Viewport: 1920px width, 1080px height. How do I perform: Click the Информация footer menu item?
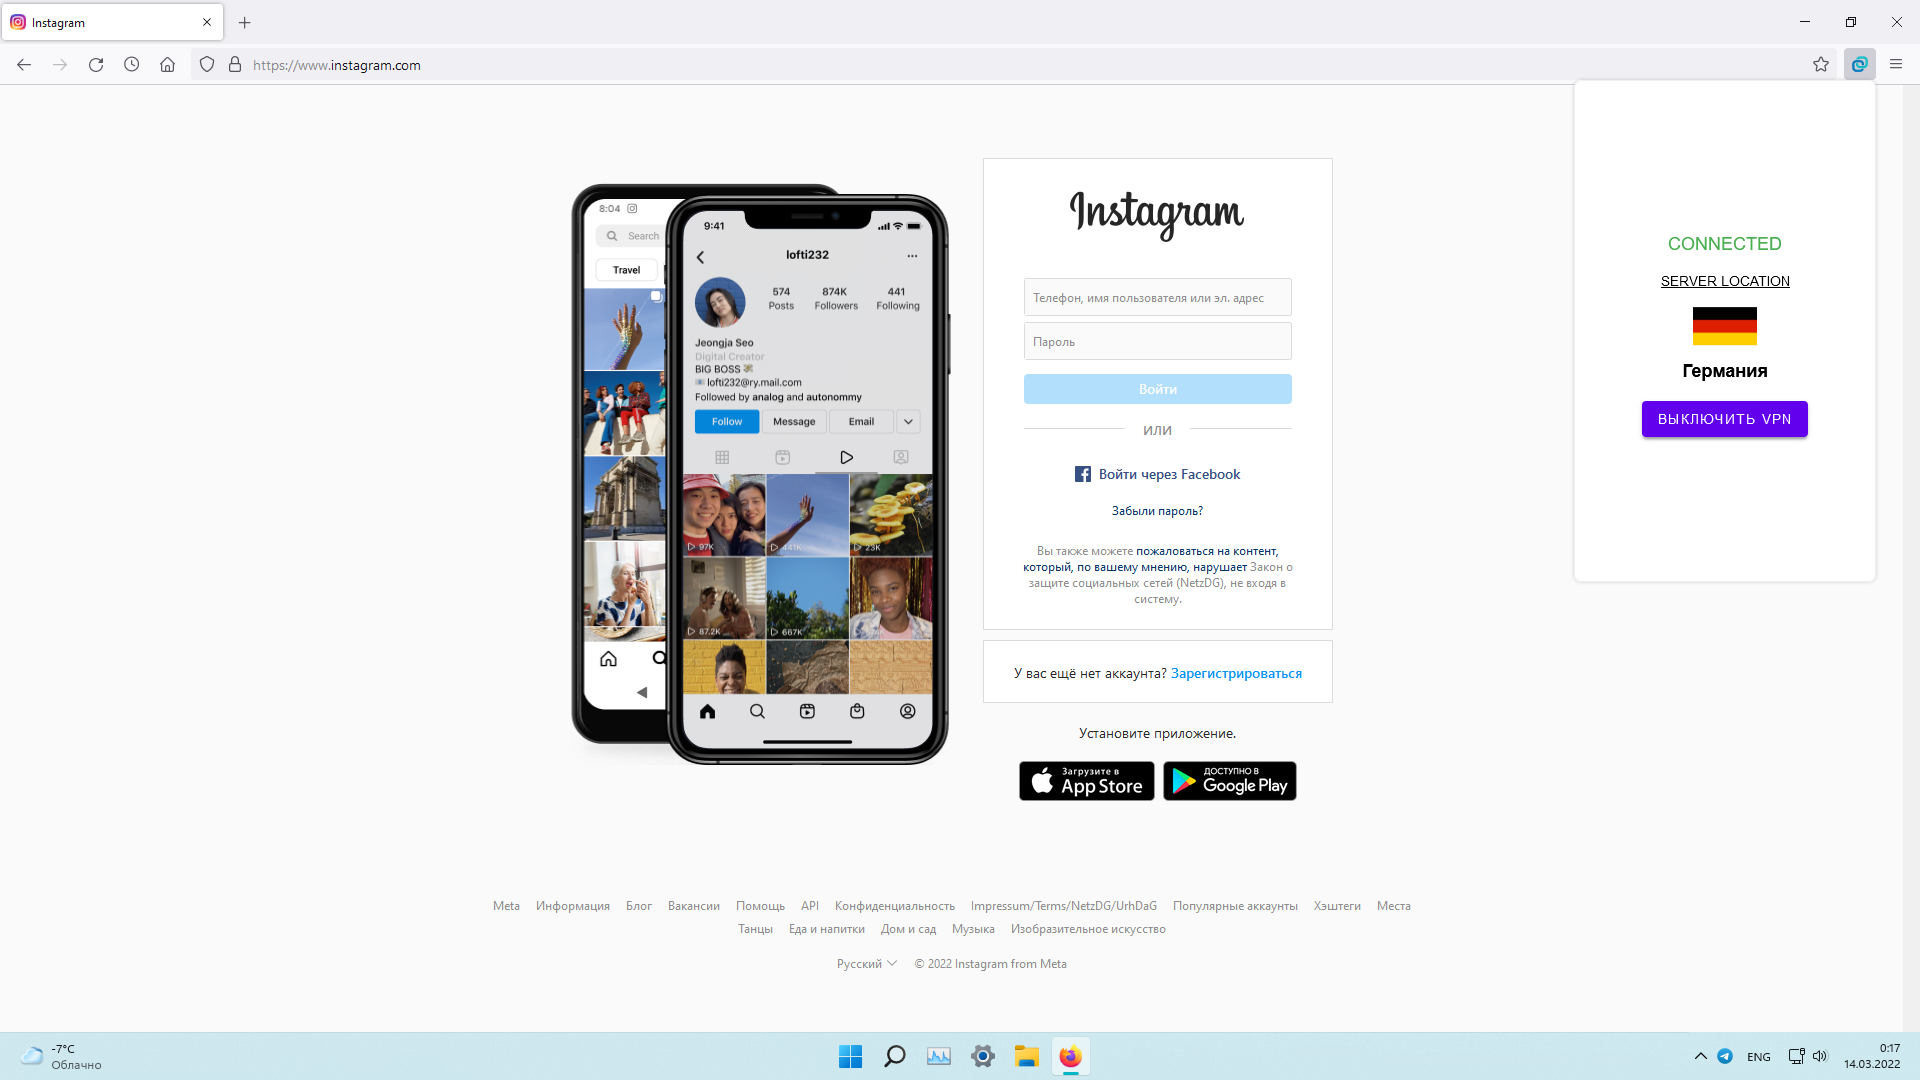click(x=572, y=906)
